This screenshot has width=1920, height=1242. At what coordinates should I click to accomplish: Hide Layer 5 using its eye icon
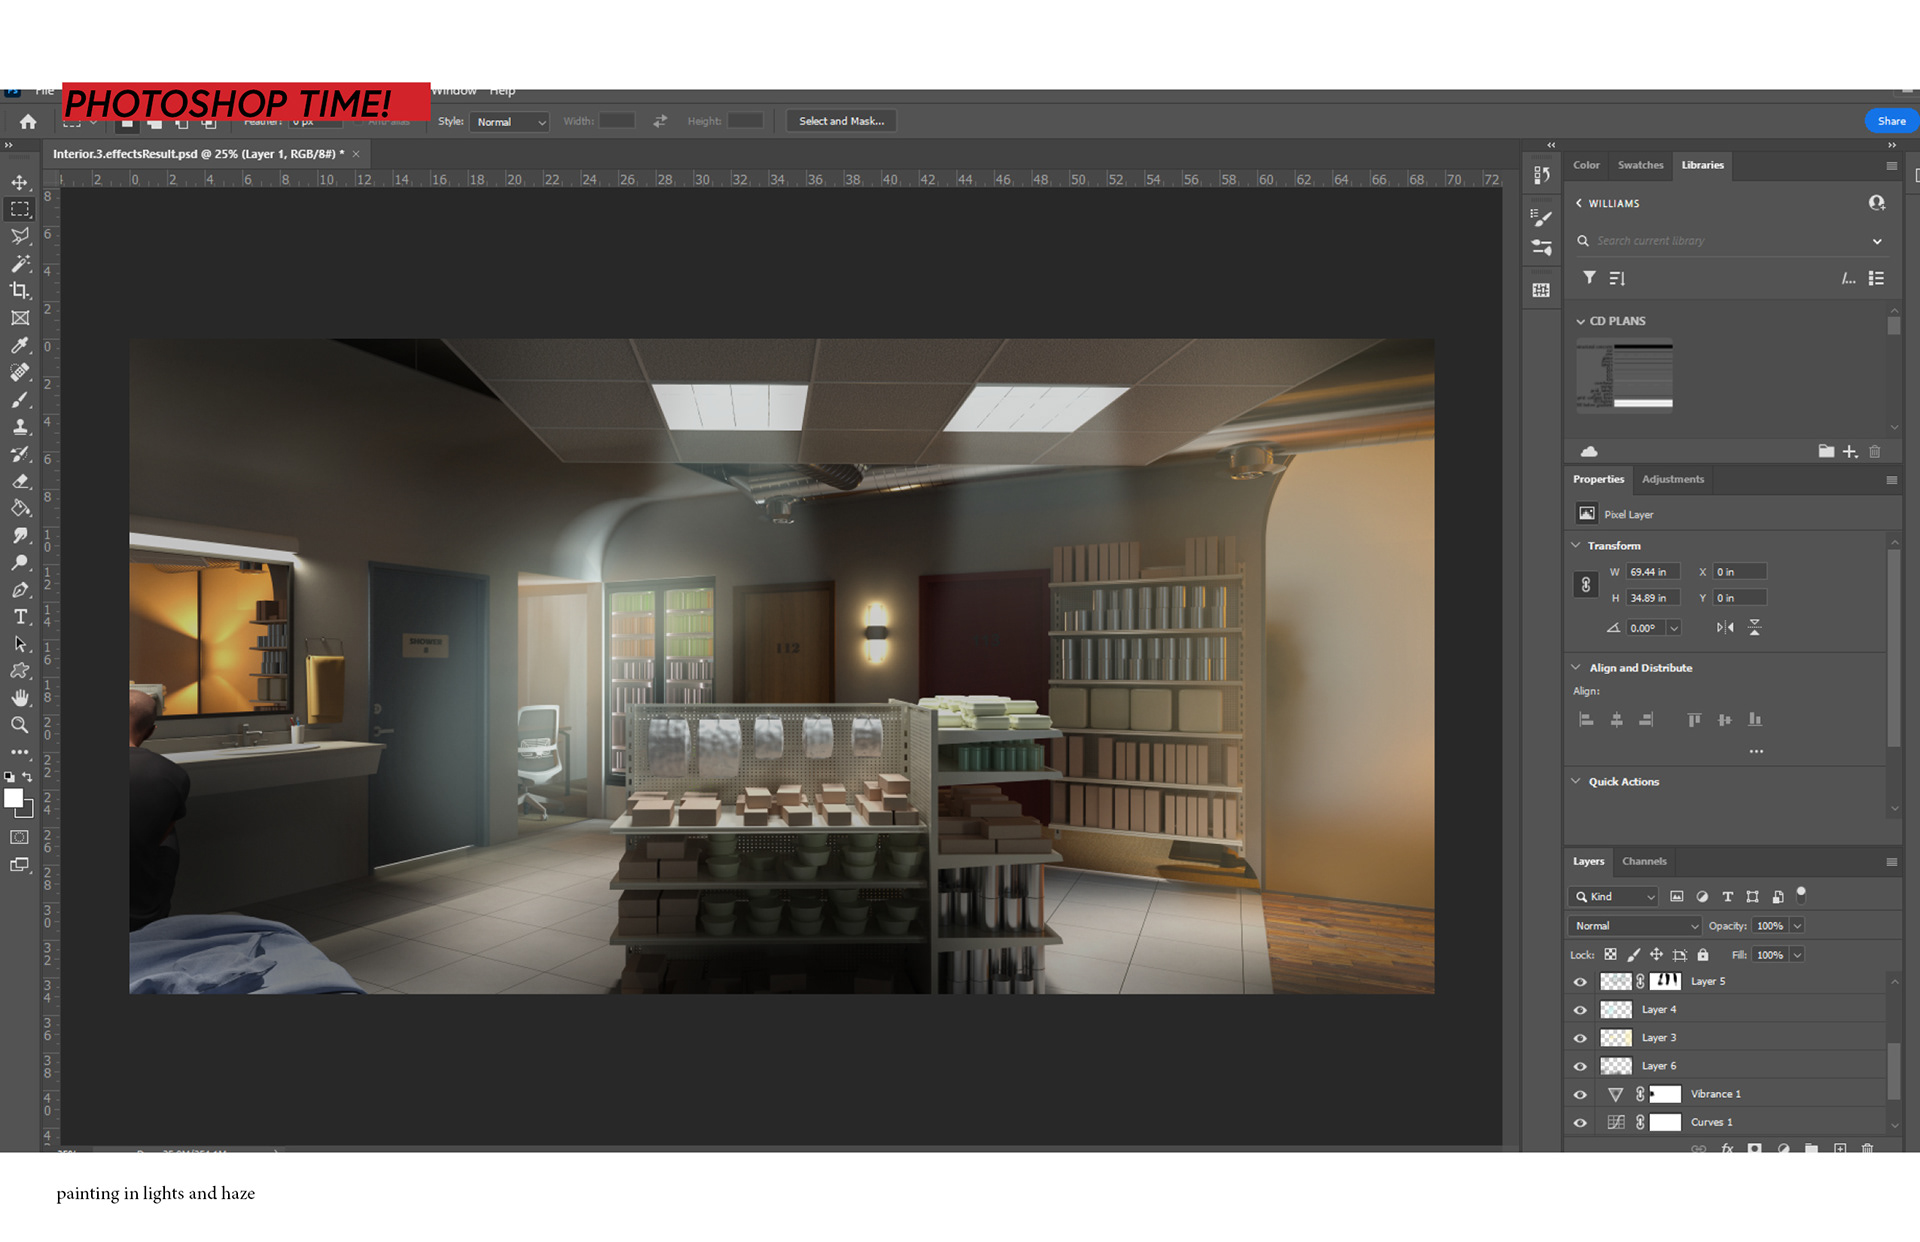point(1580,982)
